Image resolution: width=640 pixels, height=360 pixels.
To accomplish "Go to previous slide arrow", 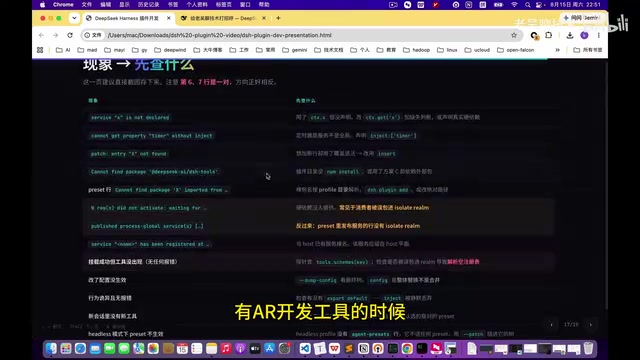I will point(551,325).
